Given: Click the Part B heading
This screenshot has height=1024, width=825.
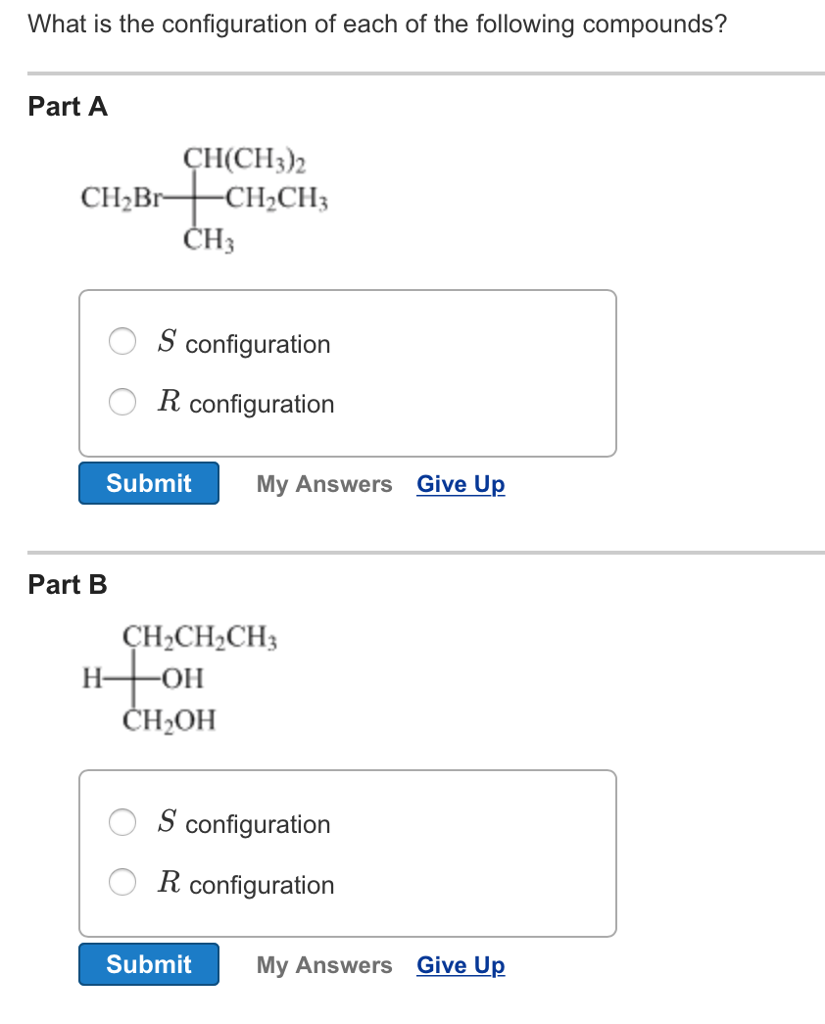Looking at the screenshot, I should click(x=67, y=585).
